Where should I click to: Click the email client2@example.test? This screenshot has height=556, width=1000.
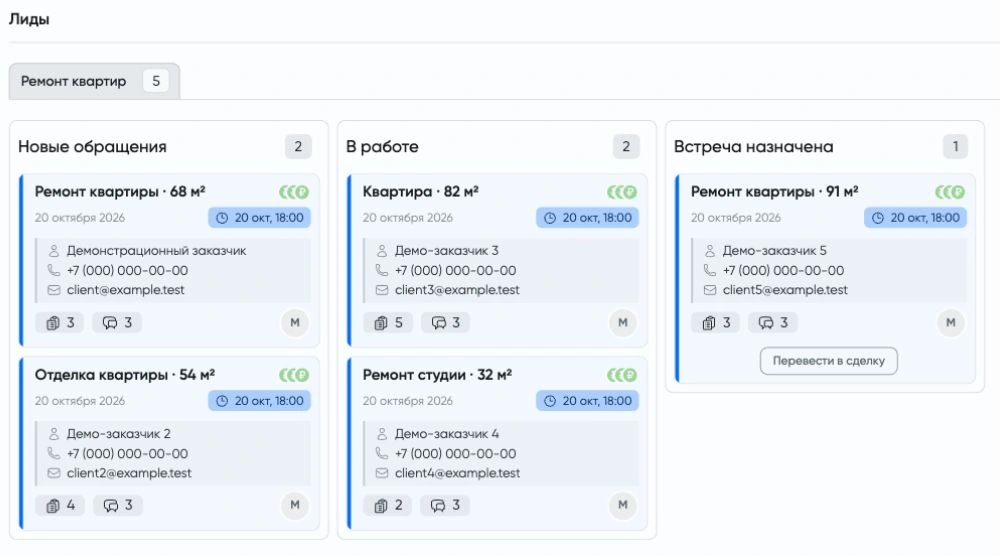point(129,473)
